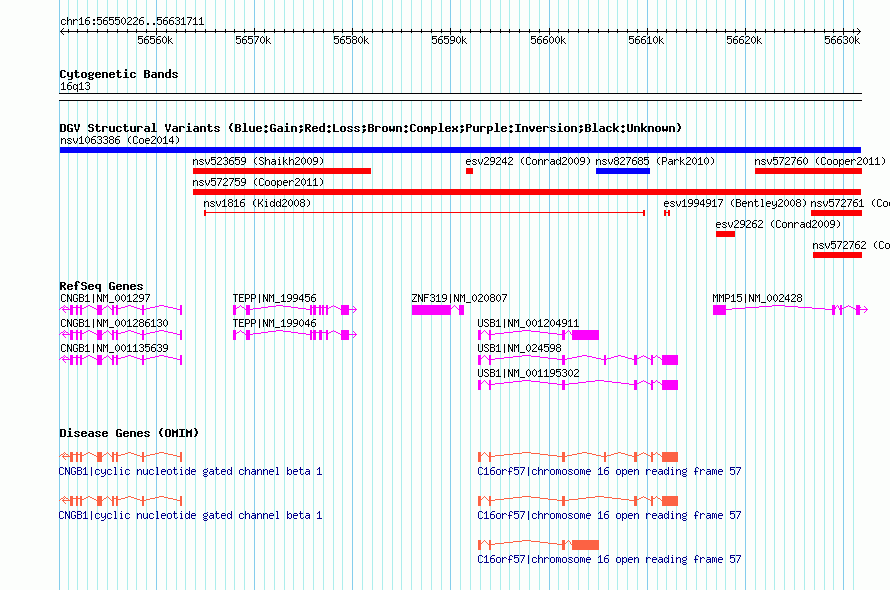Open the USB1|NM_001195302 transcript label

click(528, 373)
